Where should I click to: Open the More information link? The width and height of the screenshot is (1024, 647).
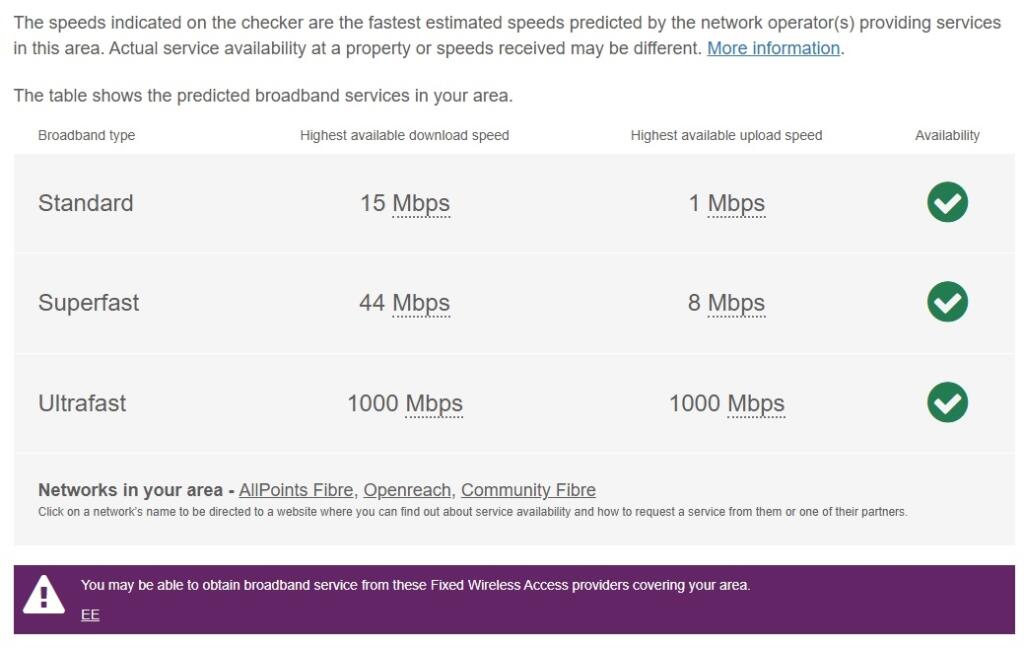coord(773,48)
